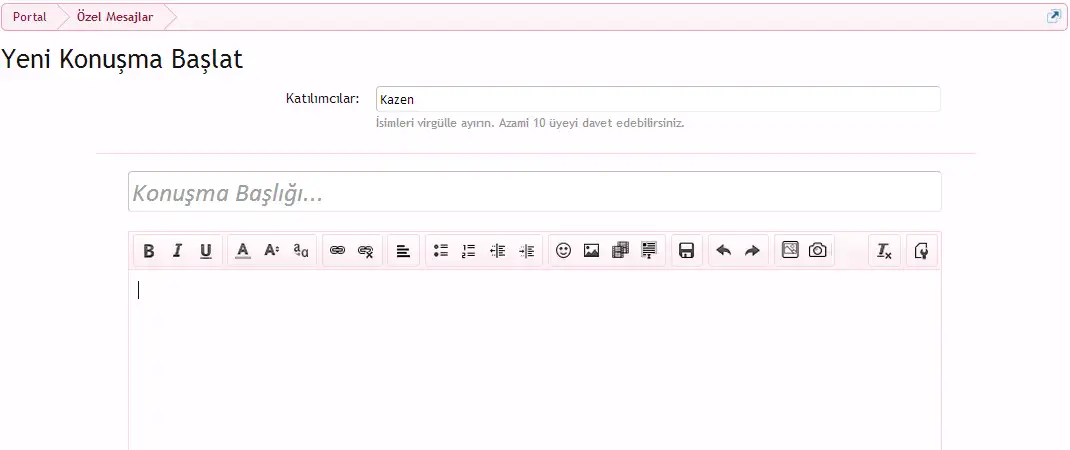Open the smiley emoticon picker
The width and height of the screenshot is (1070, 450).
(x=563, y=251)
